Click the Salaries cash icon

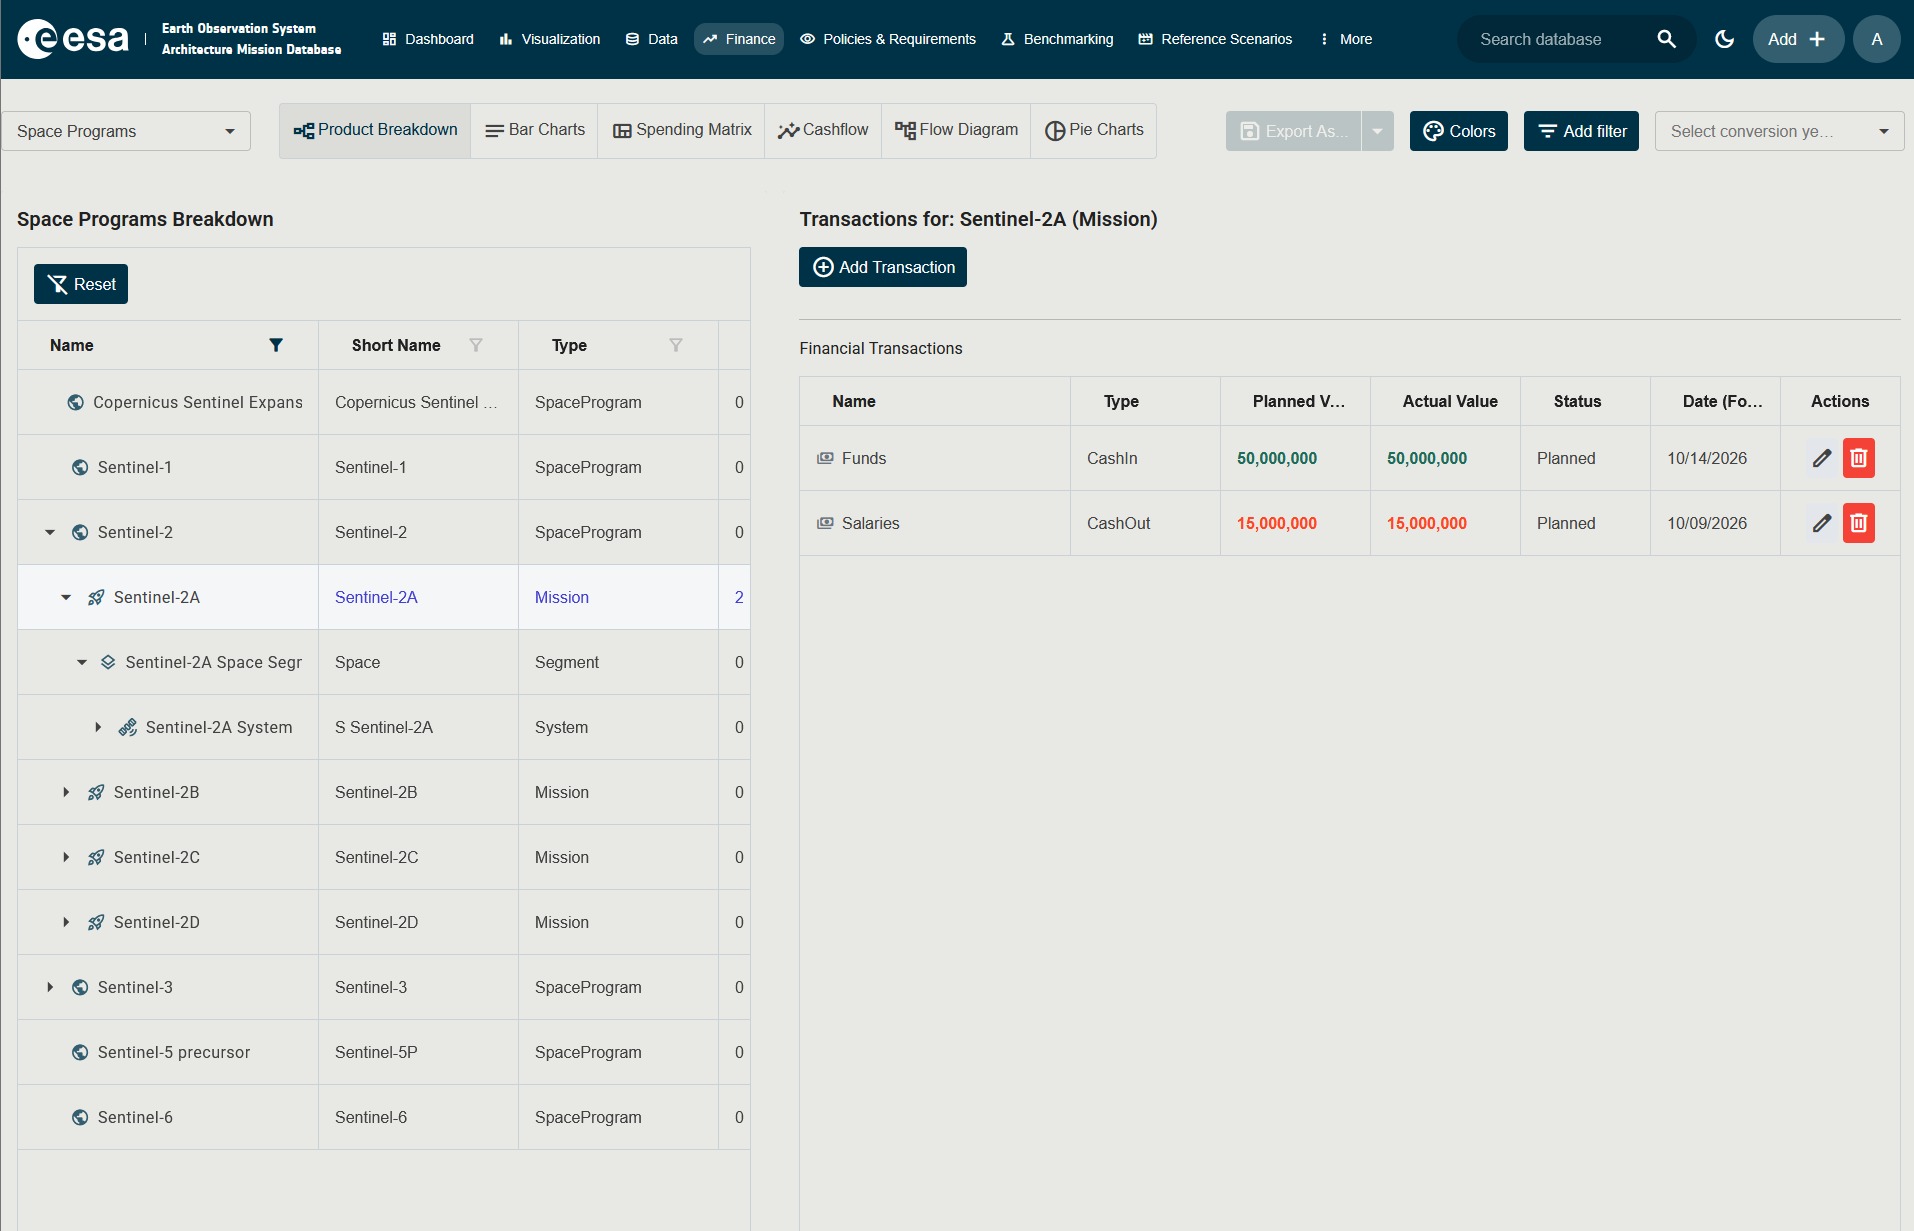(825, 523)
